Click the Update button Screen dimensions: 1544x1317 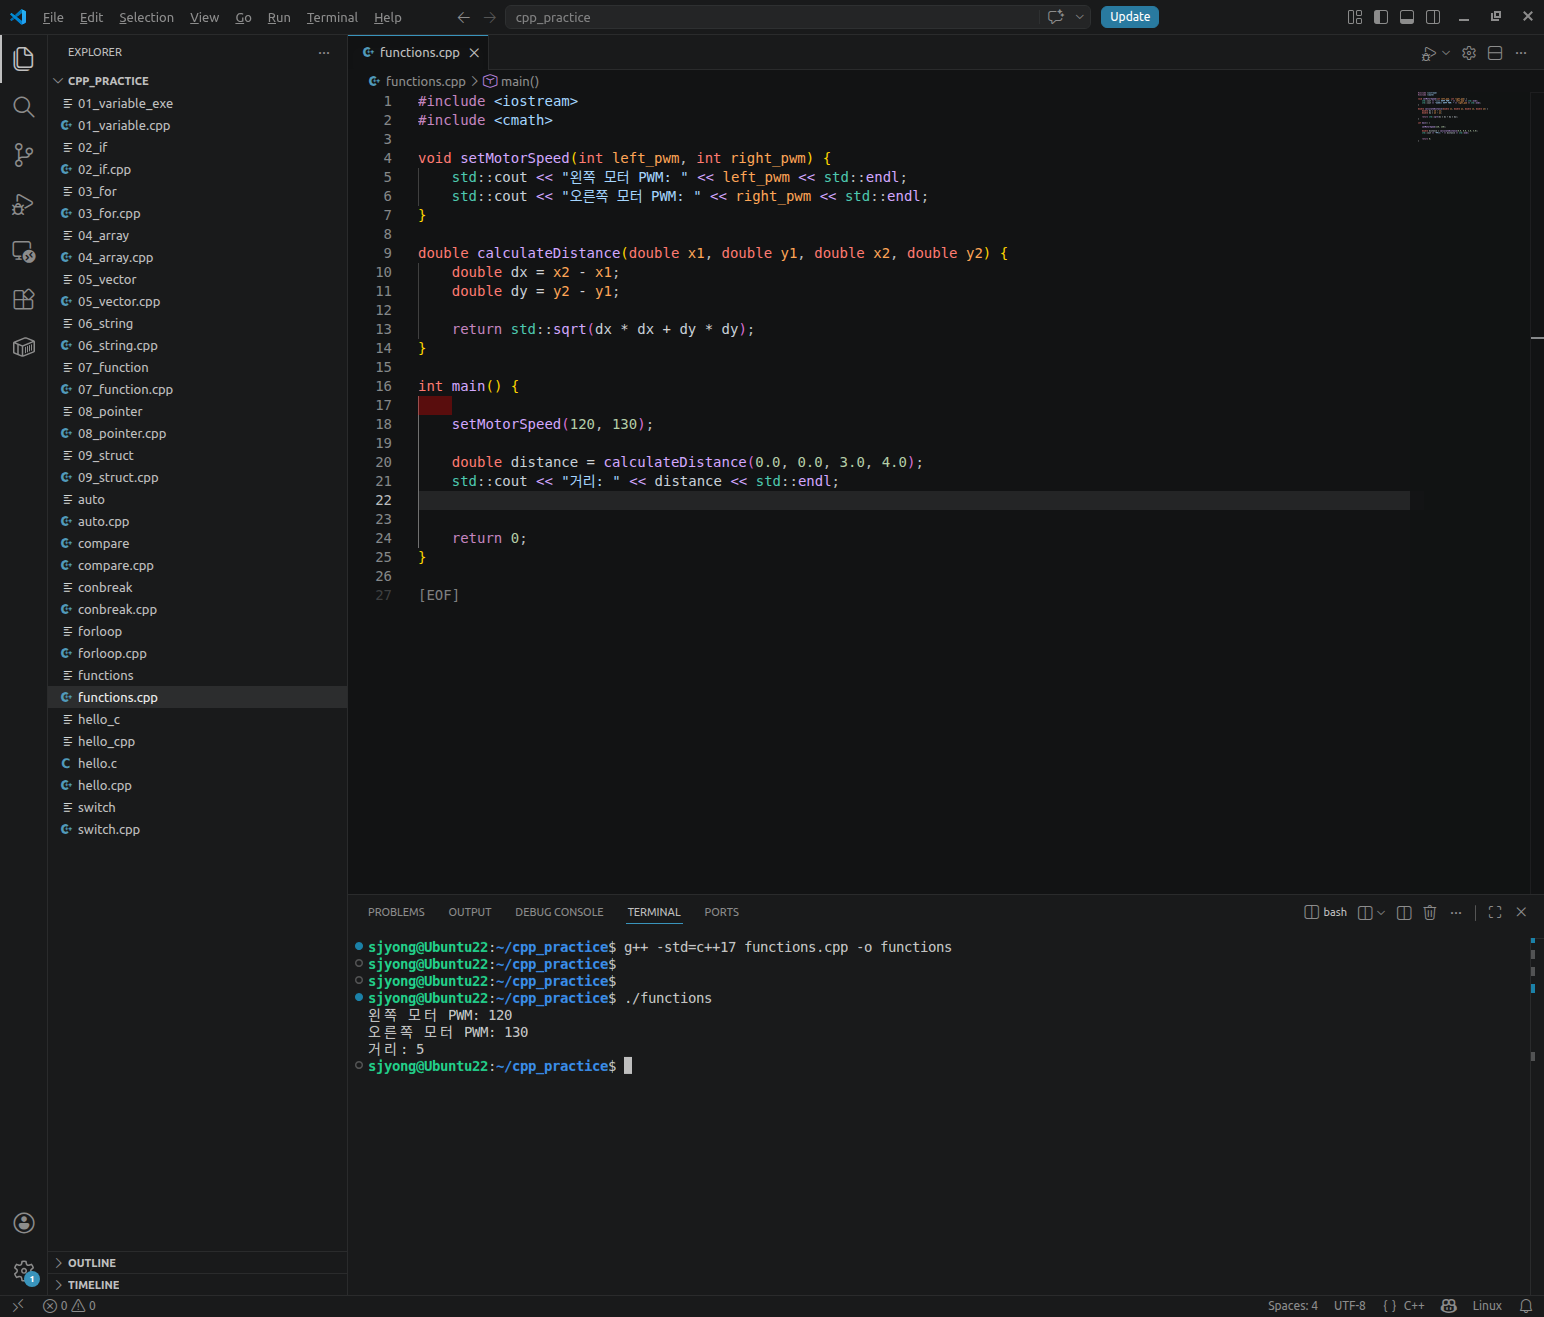[1130, 17]
